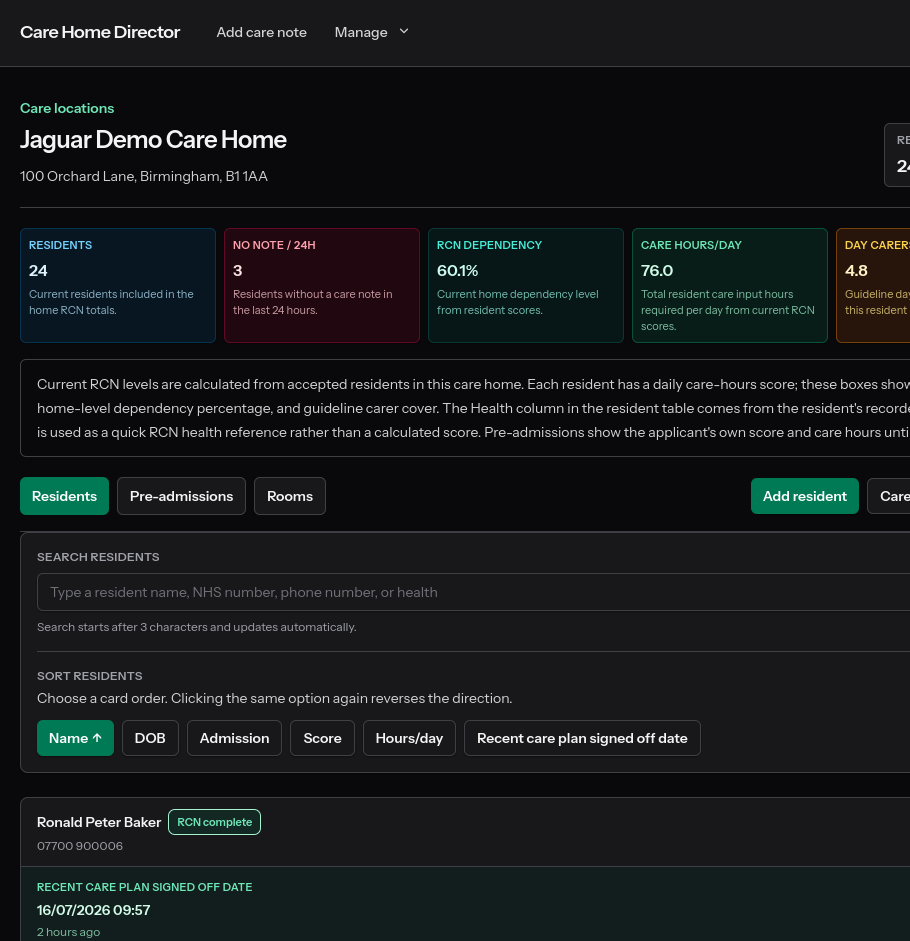This screenshot has width=910, height=941.
Task: Sort residents by DOB
Action: [150, 738]
